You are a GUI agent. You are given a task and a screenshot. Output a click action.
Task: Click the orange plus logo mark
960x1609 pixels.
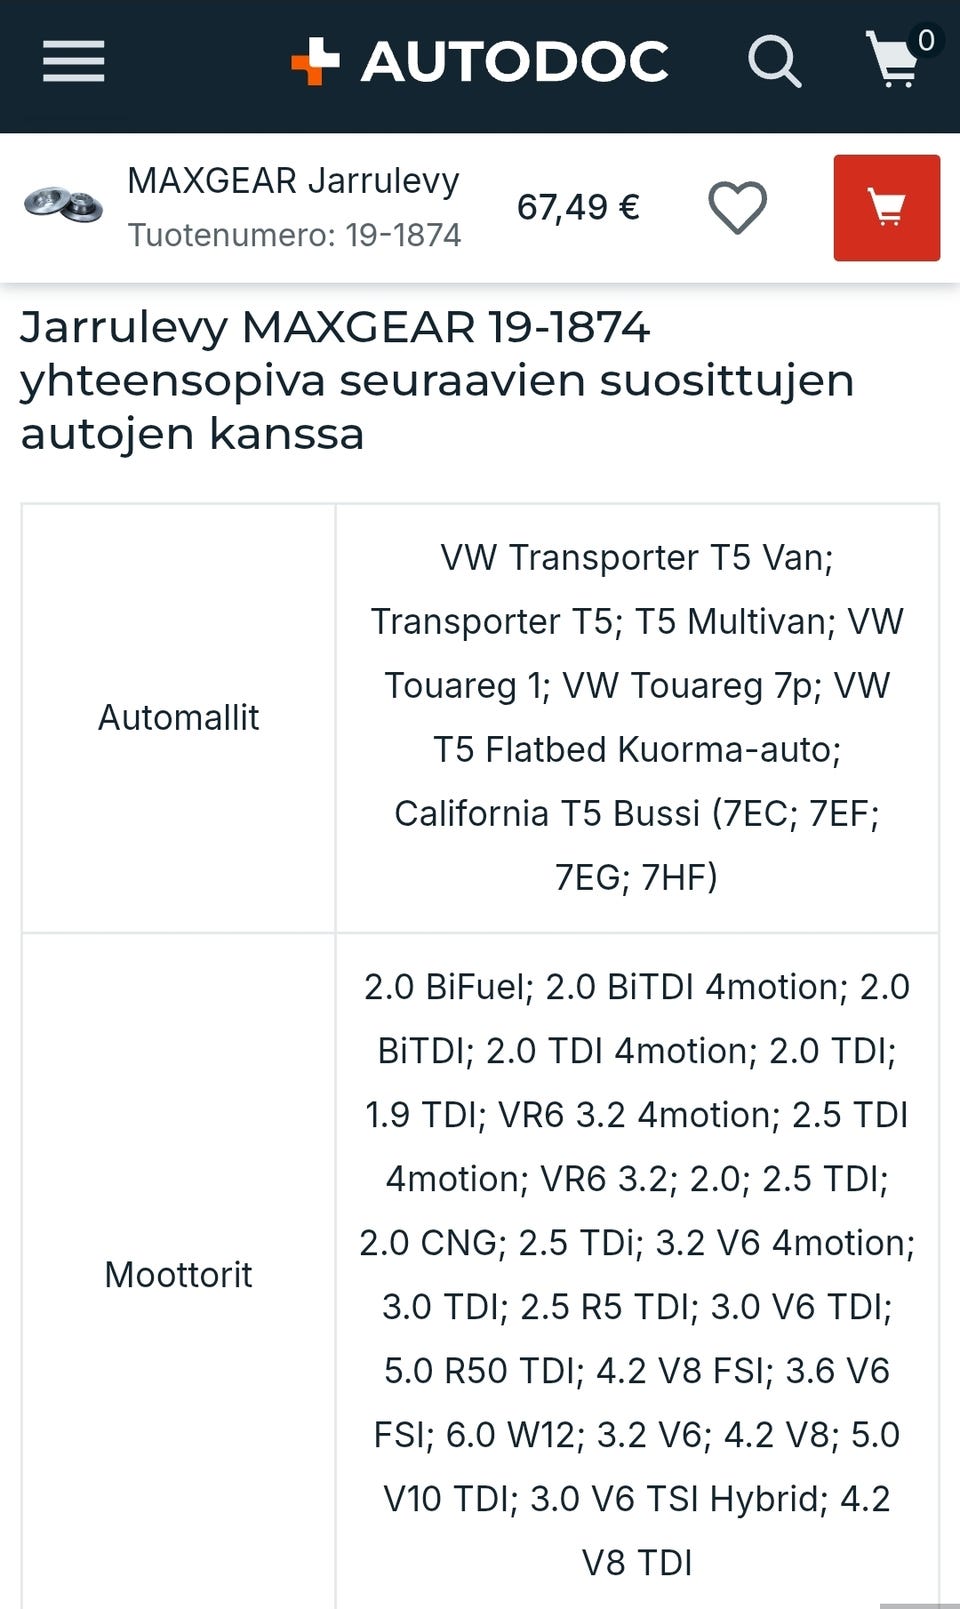click(315, 61)
